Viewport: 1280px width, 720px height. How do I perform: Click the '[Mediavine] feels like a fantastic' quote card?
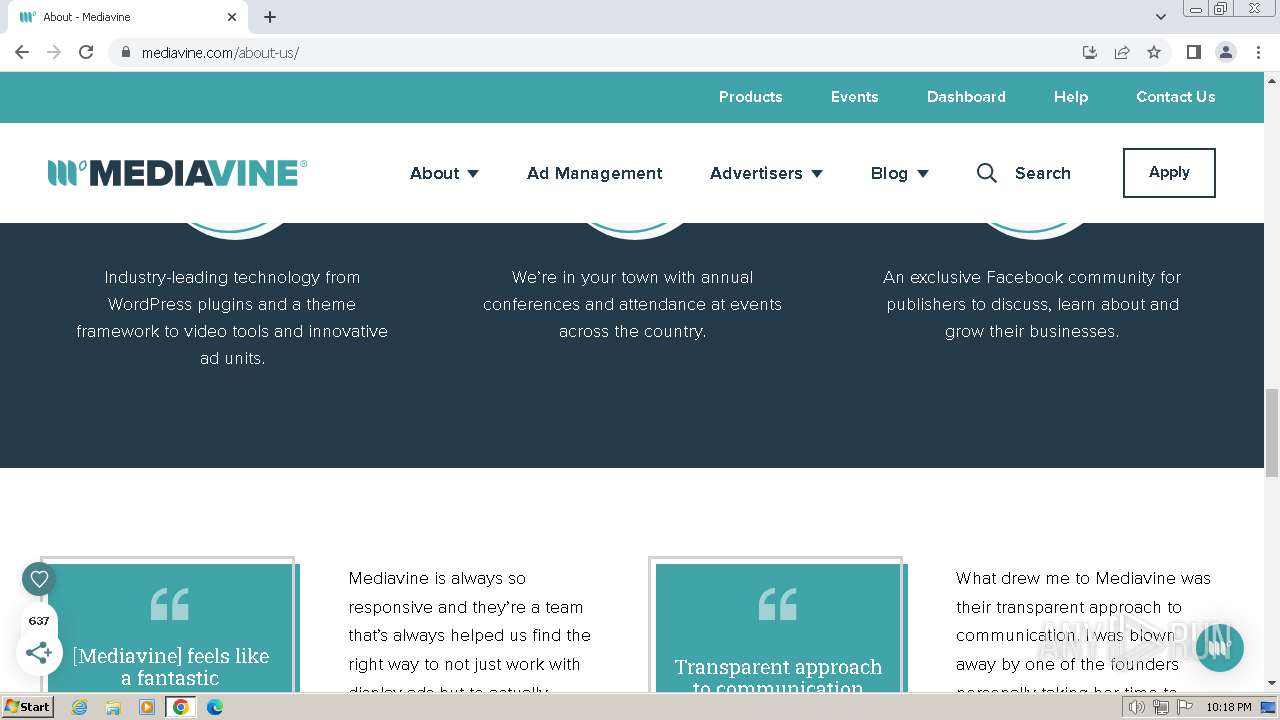171,626
